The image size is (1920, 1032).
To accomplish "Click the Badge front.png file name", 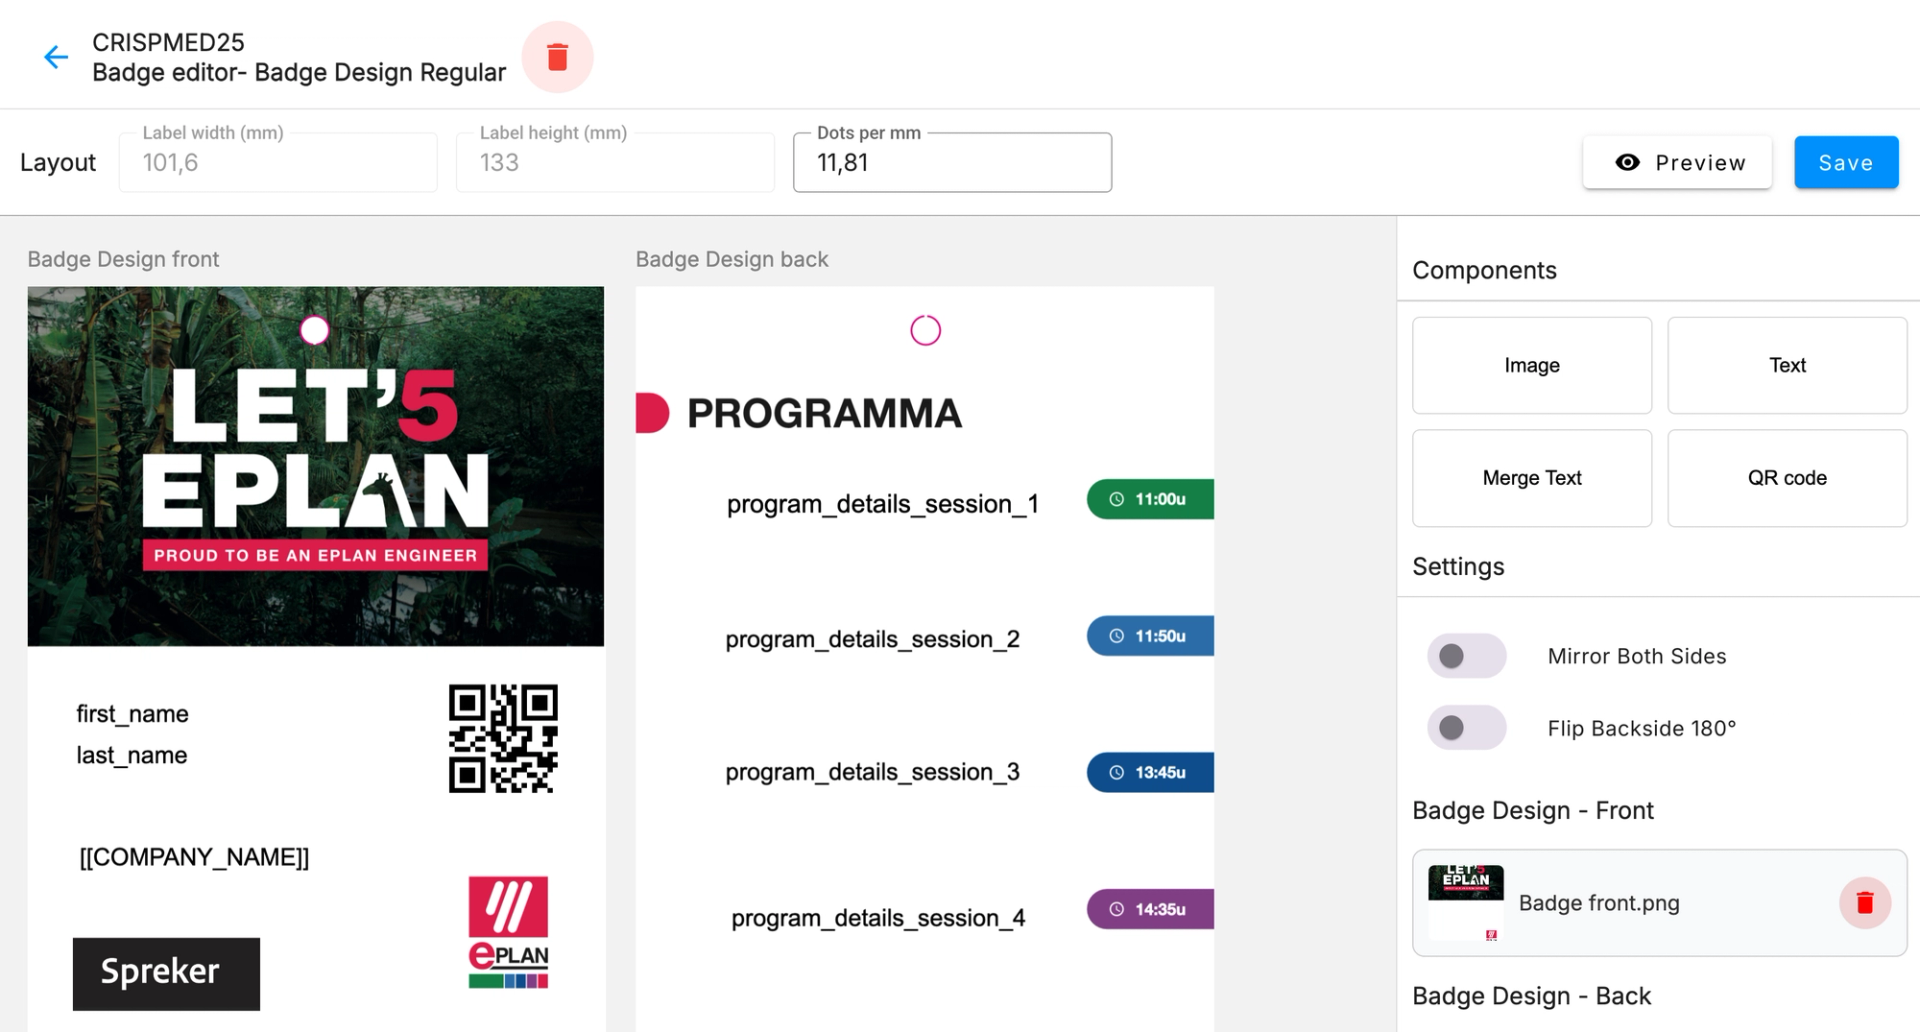I will click(x=1599, y=903).
